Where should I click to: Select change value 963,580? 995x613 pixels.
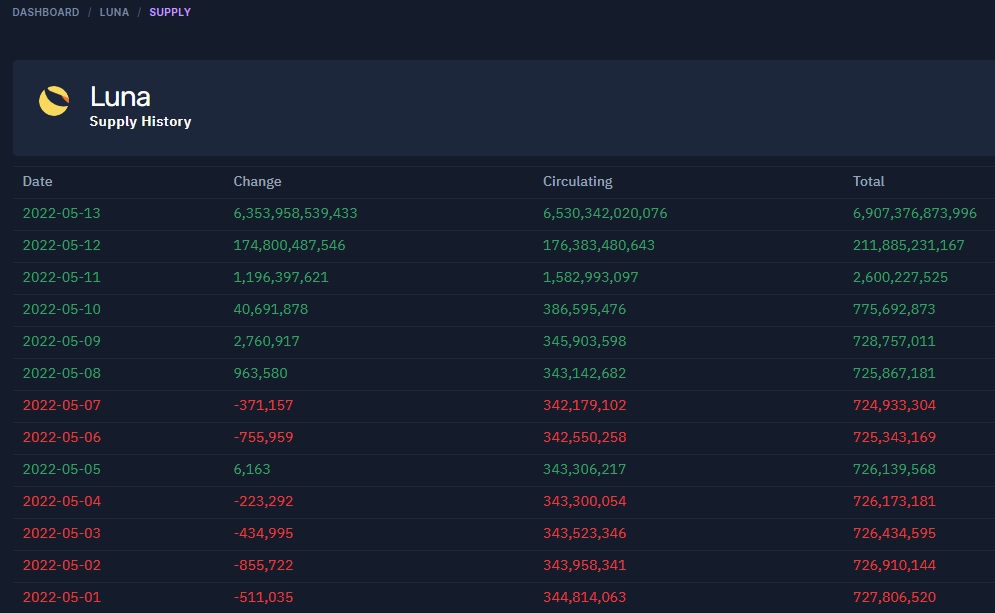(x=260, y=373)
